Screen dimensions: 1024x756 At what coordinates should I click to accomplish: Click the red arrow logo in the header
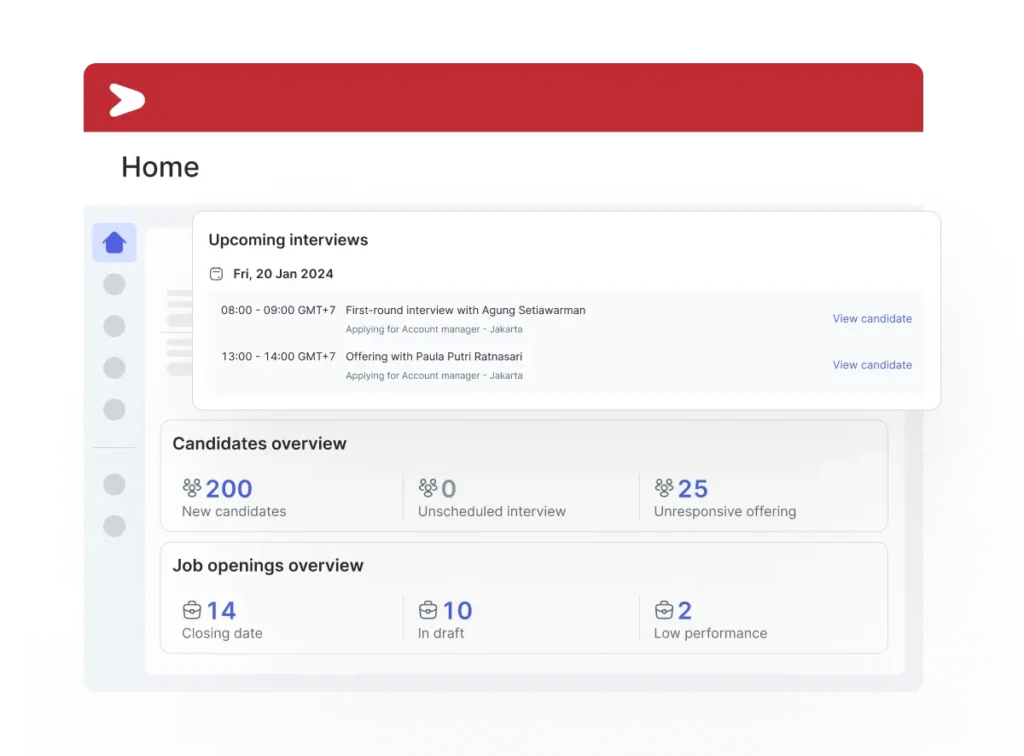[x=126, y=100]
